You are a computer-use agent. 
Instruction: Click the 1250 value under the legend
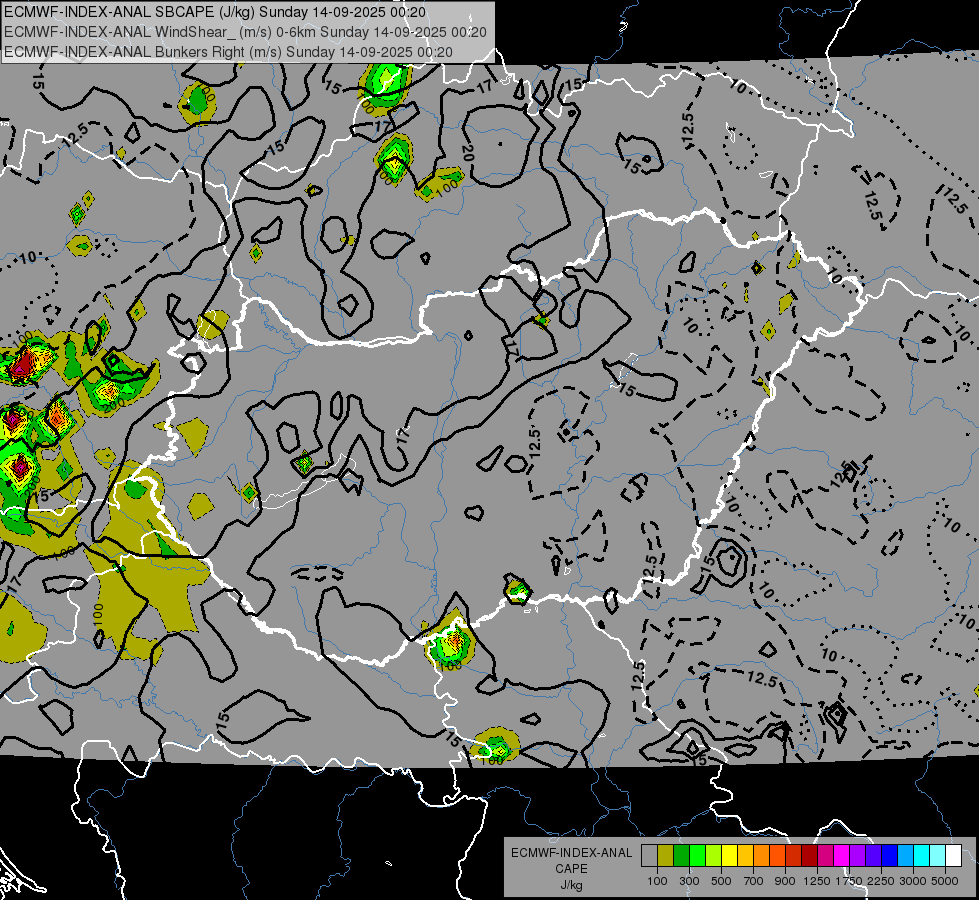[x=817, y=881]
